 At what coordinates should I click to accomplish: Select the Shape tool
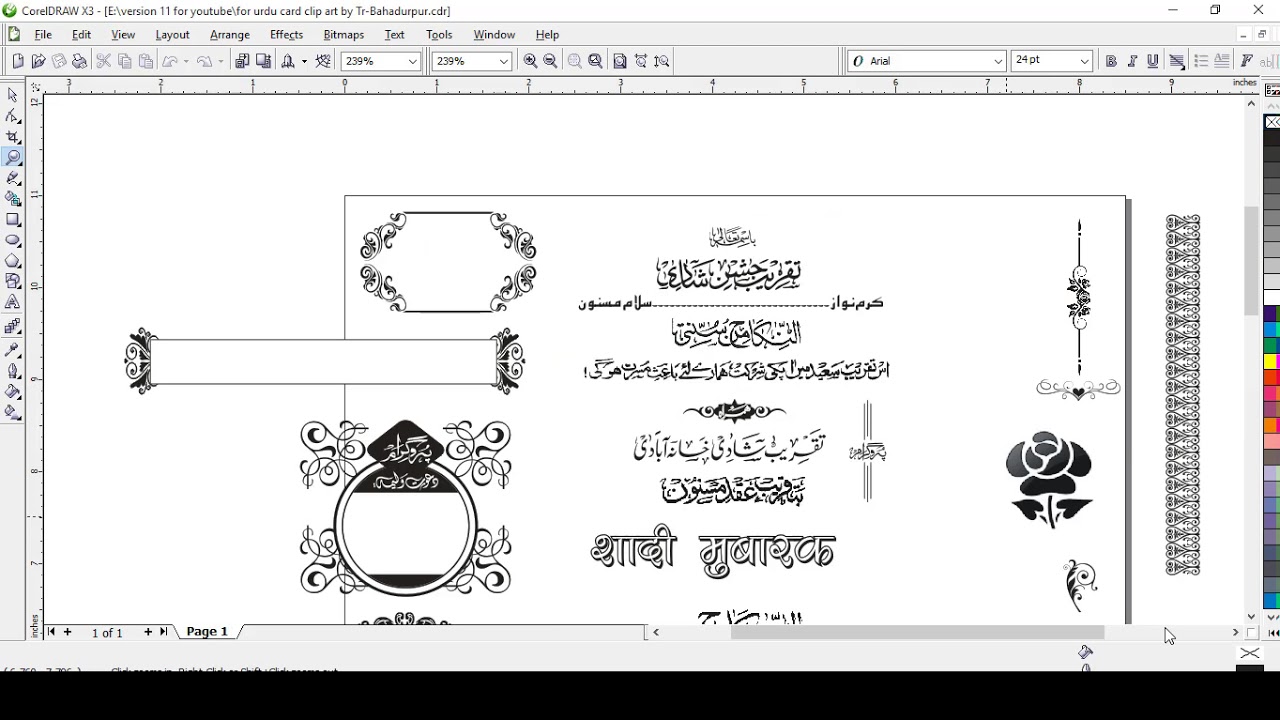(x=13, y=116)
